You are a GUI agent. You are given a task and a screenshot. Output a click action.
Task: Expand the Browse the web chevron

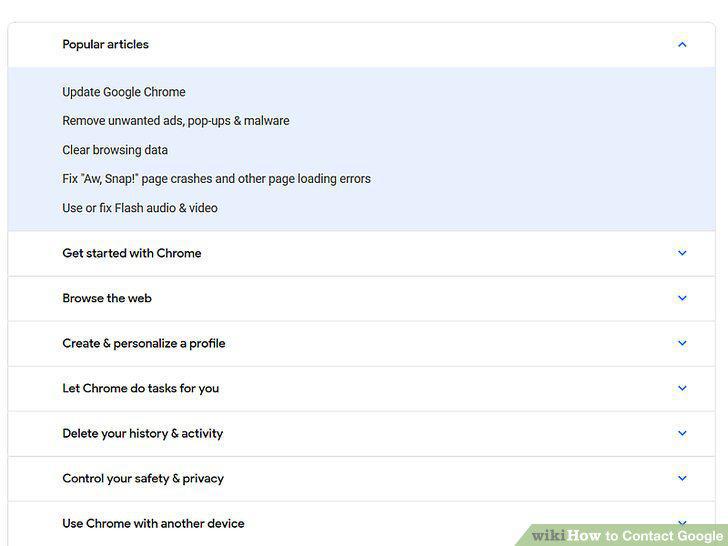pyautogui.click(x=682, y=298)
